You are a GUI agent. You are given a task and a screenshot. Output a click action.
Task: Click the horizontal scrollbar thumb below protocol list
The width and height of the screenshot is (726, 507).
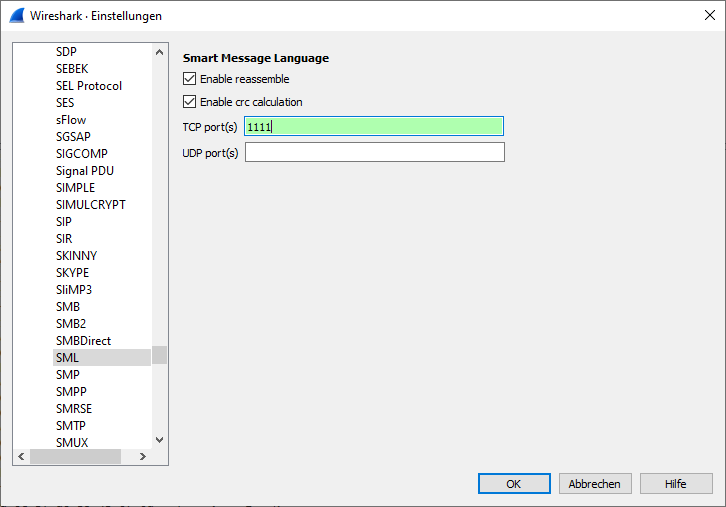75,456
